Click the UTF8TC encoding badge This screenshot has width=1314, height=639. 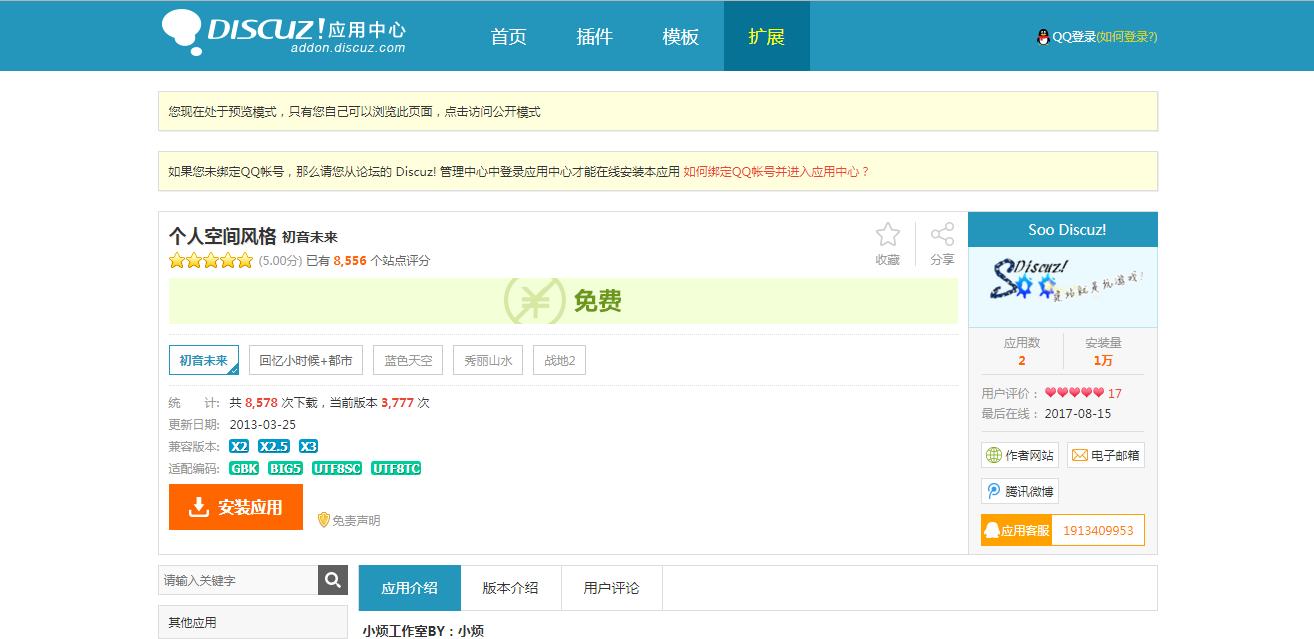396,468
